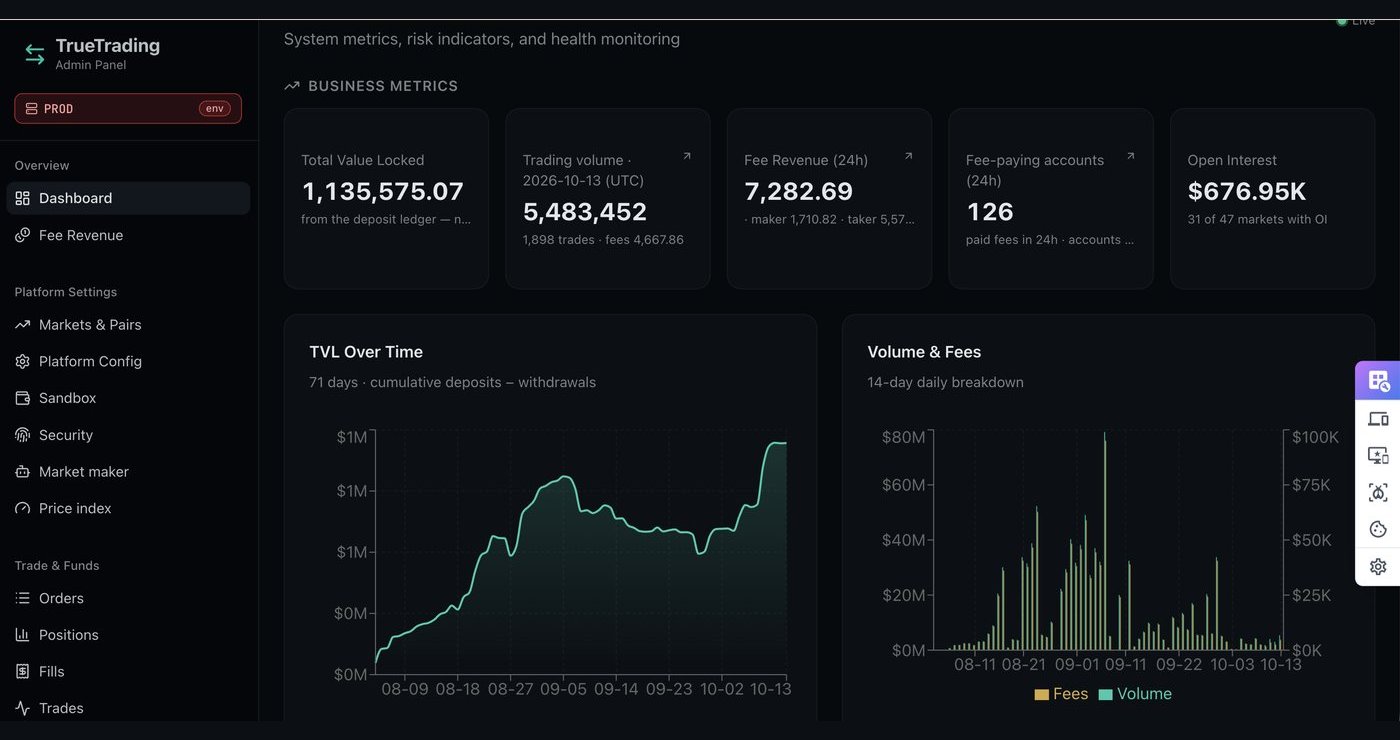Open the Orders page

pyautogui.click(x=128, y=598)
